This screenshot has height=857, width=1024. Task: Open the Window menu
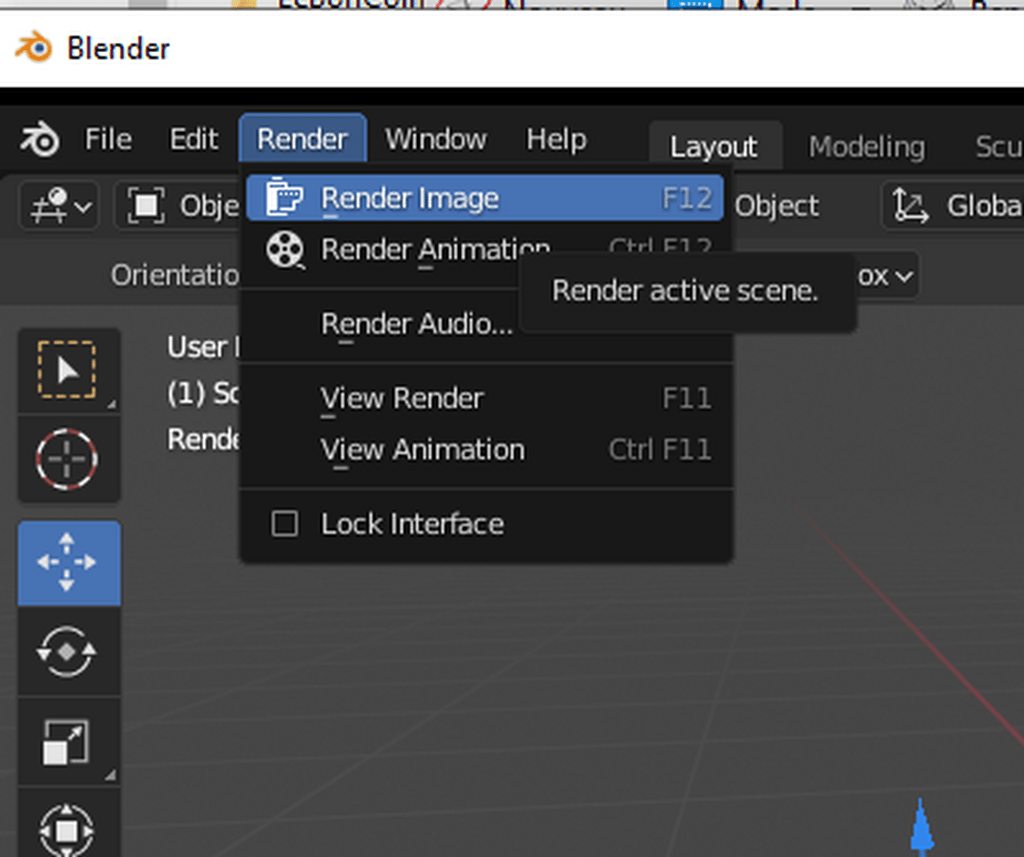pos(436,139)
